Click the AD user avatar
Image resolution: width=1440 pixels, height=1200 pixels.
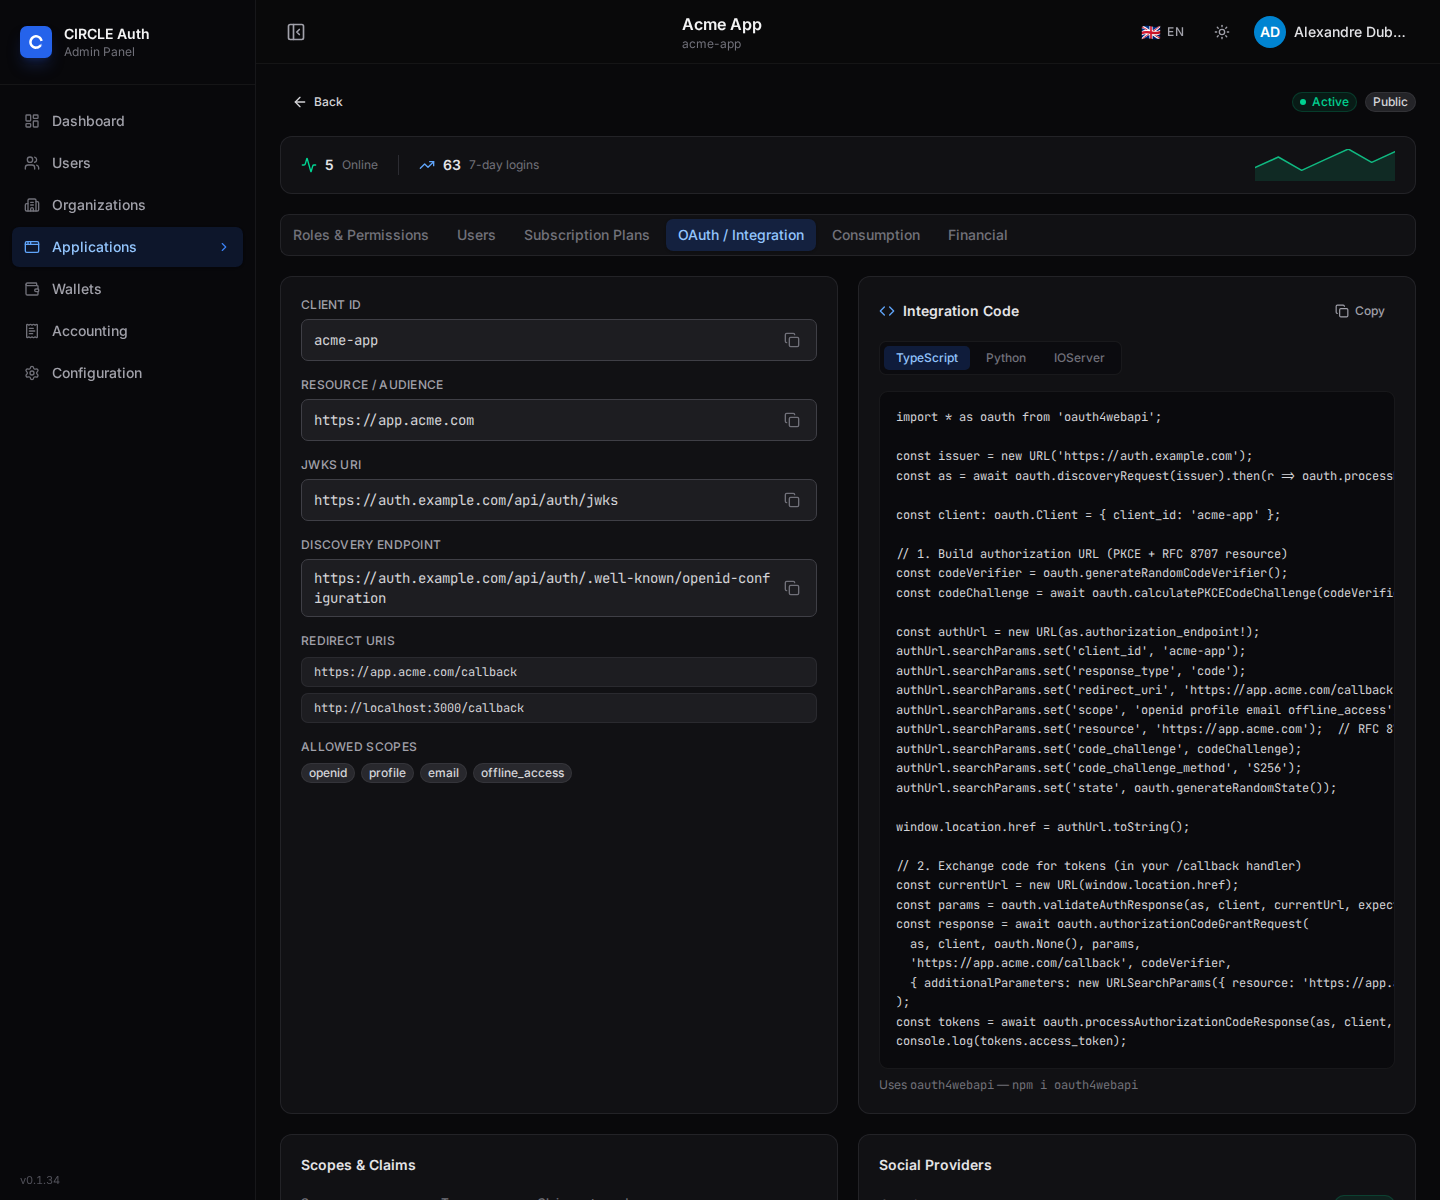(1270, 32)
